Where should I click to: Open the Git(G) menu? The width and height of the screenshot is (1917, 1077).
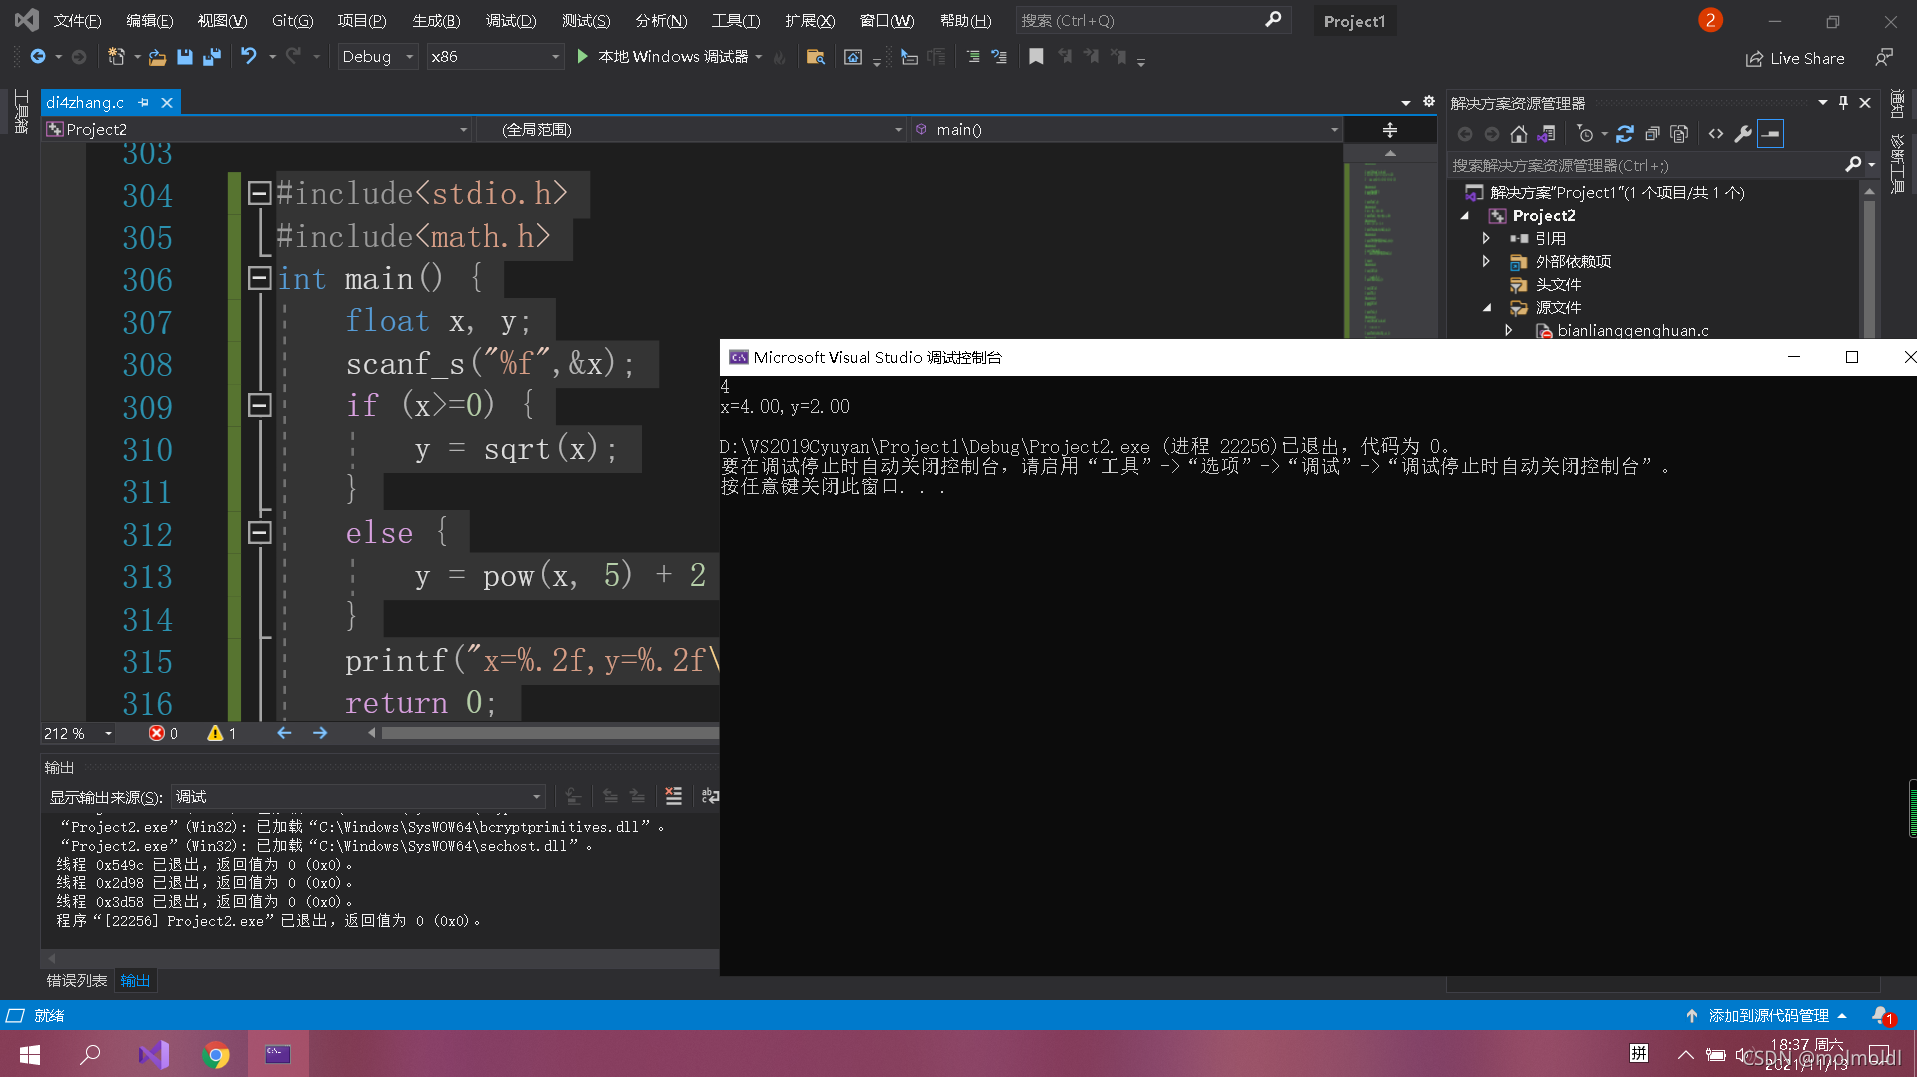pos(293,21)
